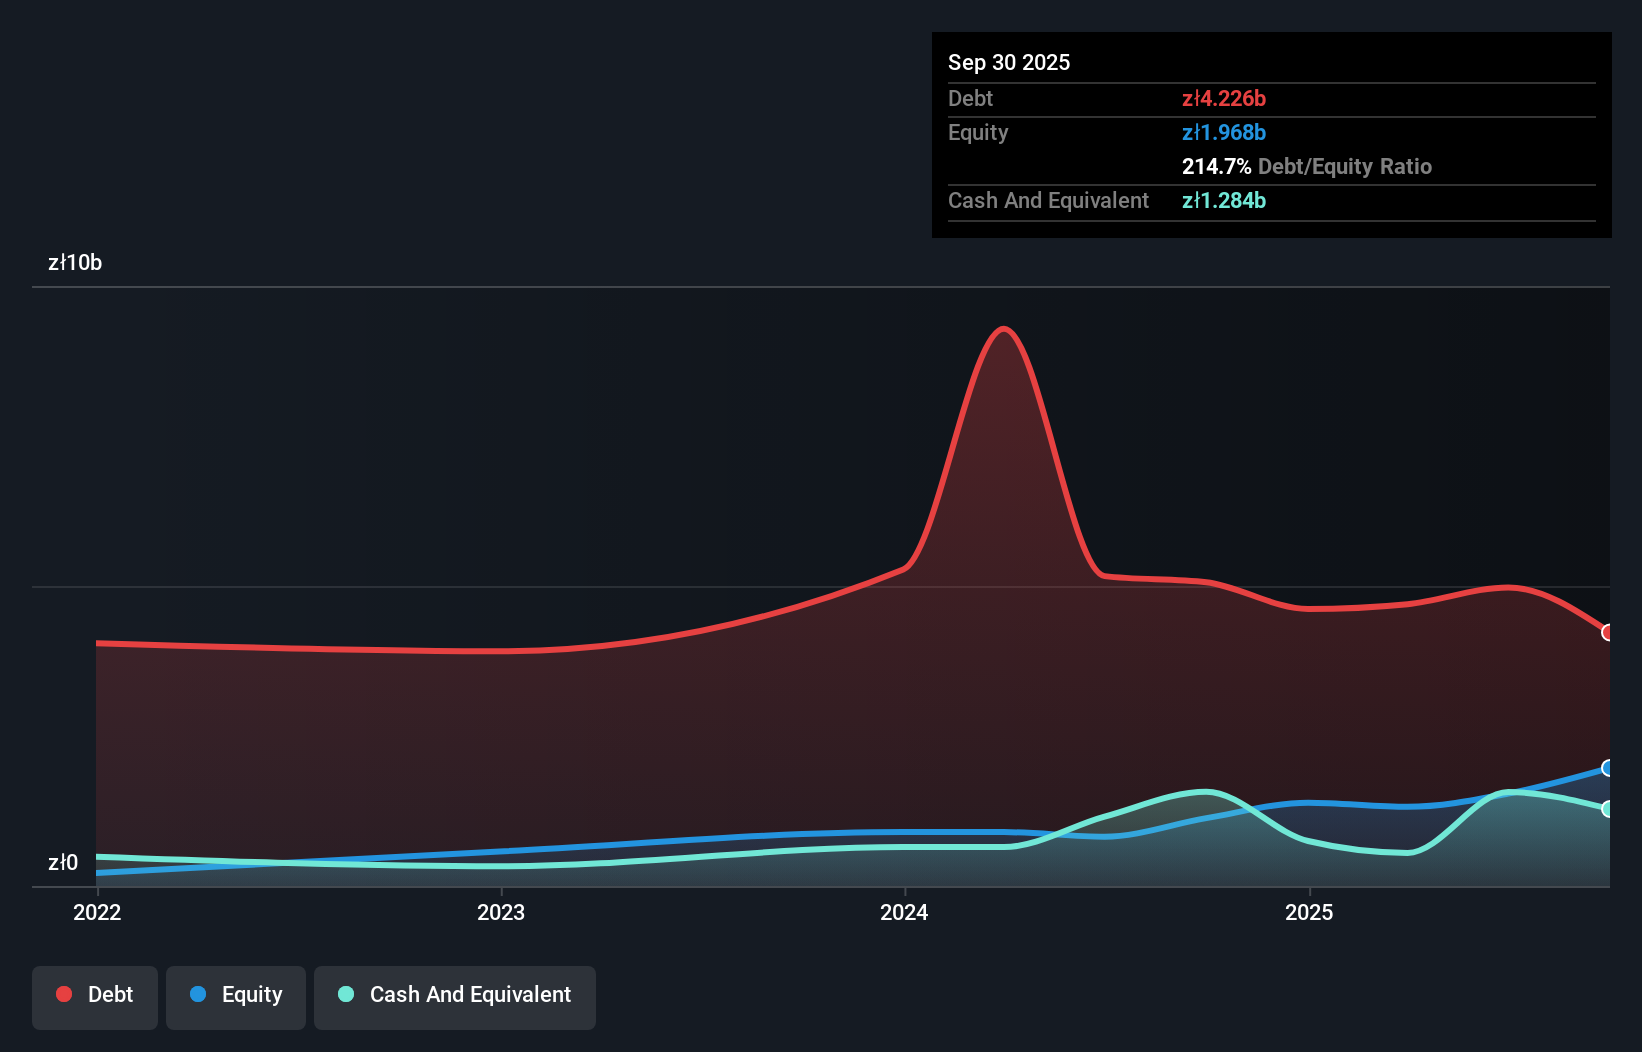Select the Debt line endpoint marker
Image resolution: width=1642 pixels, height=1052 pixels.
[1606, 633]
